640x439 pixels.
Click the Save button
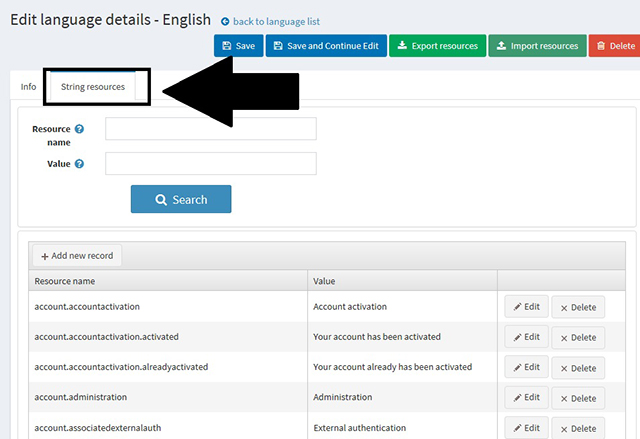pyautogui.click(x=238, y=46)
